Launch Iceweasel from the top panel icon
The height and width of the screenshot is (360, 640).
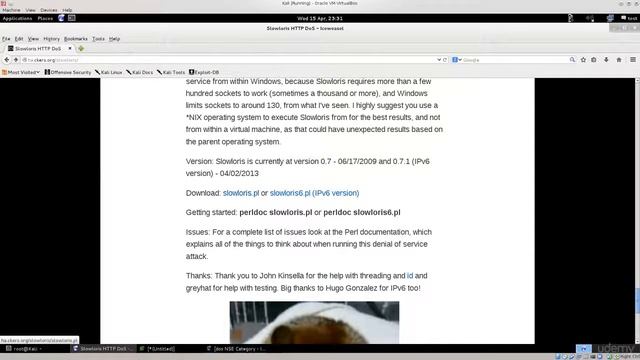pyautogui.click(x=61, y=18)
